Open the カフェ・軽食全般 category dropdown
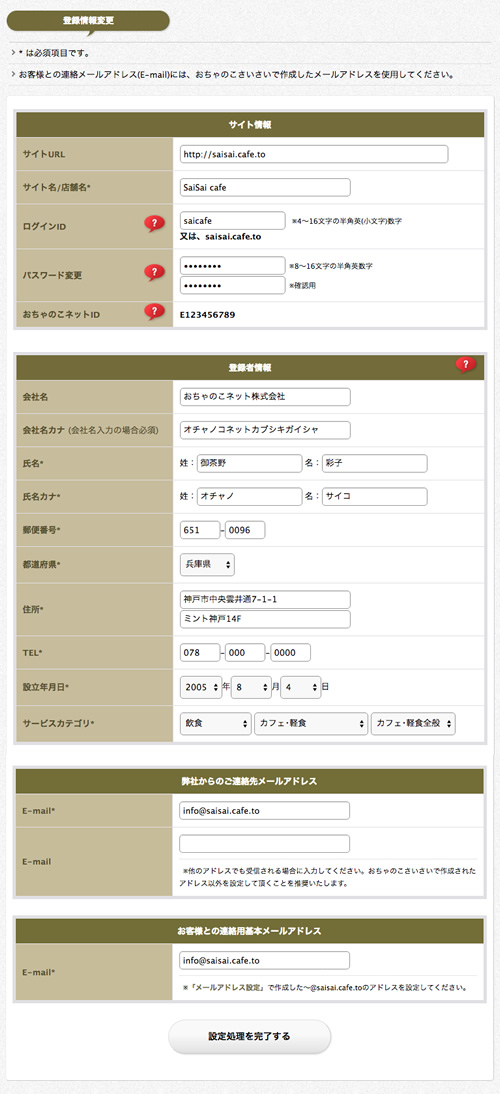Viewport: 500px width, 1094px height. (414, 724)
